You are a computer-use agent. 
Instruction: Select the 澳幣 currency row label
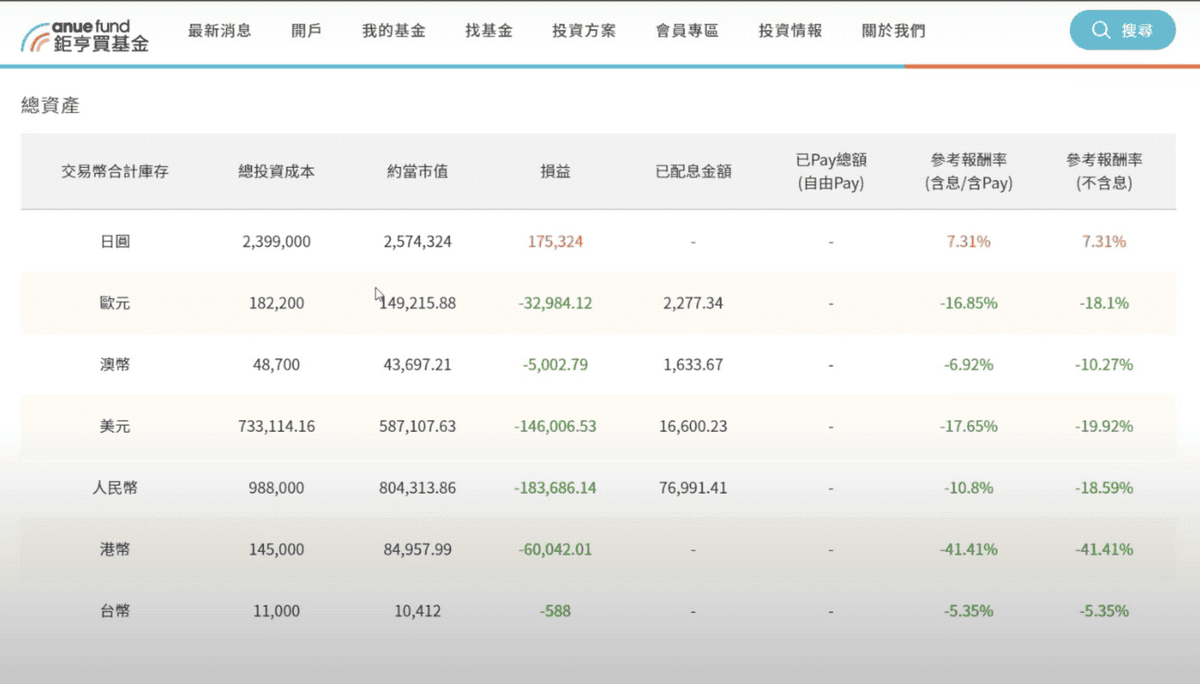point(115,365)
